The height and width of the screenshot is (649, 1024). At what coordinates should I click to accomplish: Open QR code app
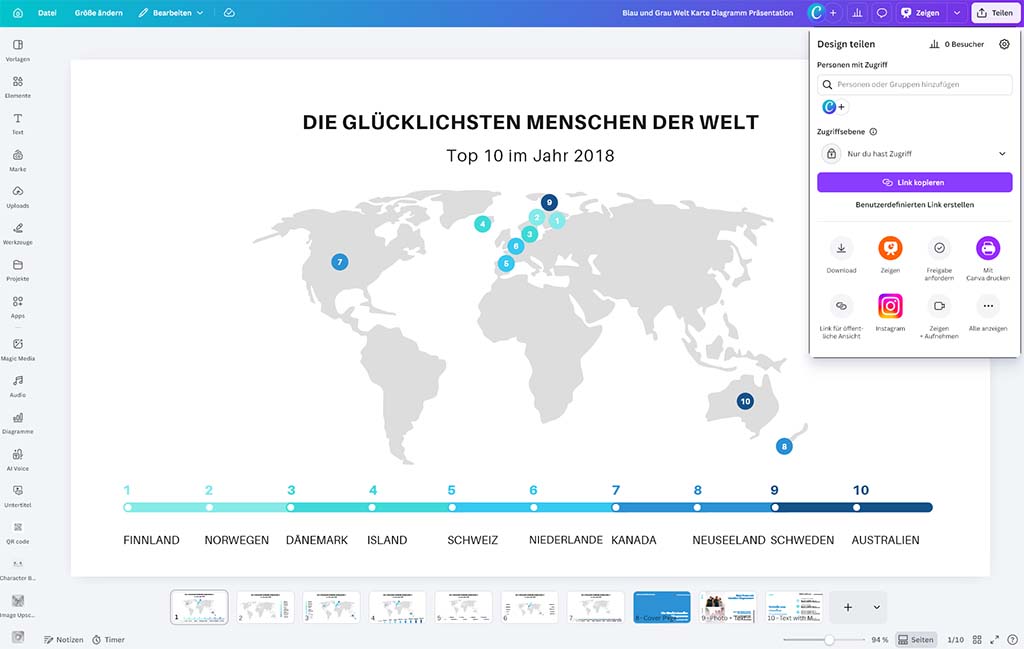coord(18,532)
